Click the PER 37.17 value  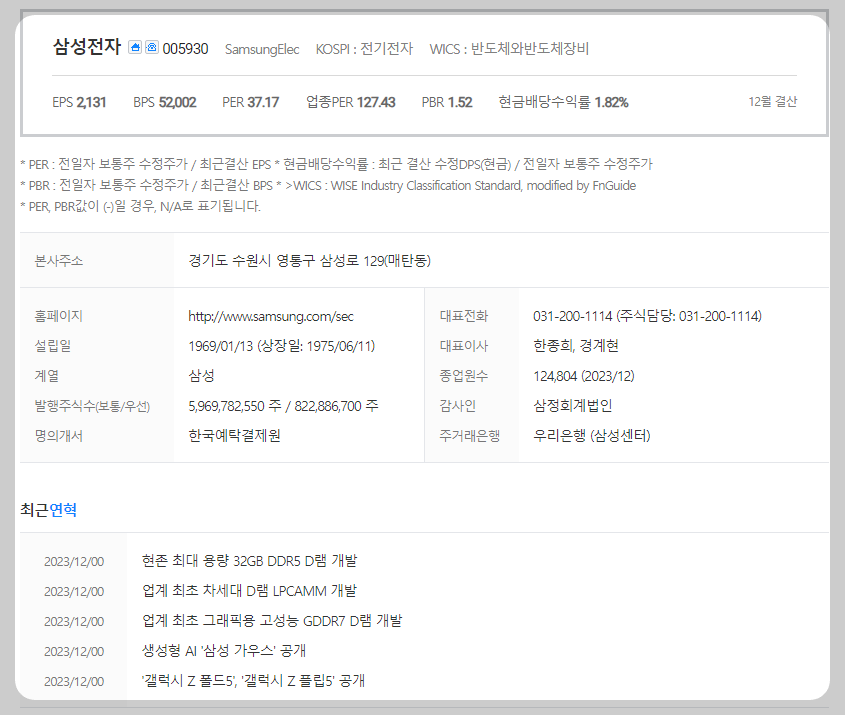251,102
